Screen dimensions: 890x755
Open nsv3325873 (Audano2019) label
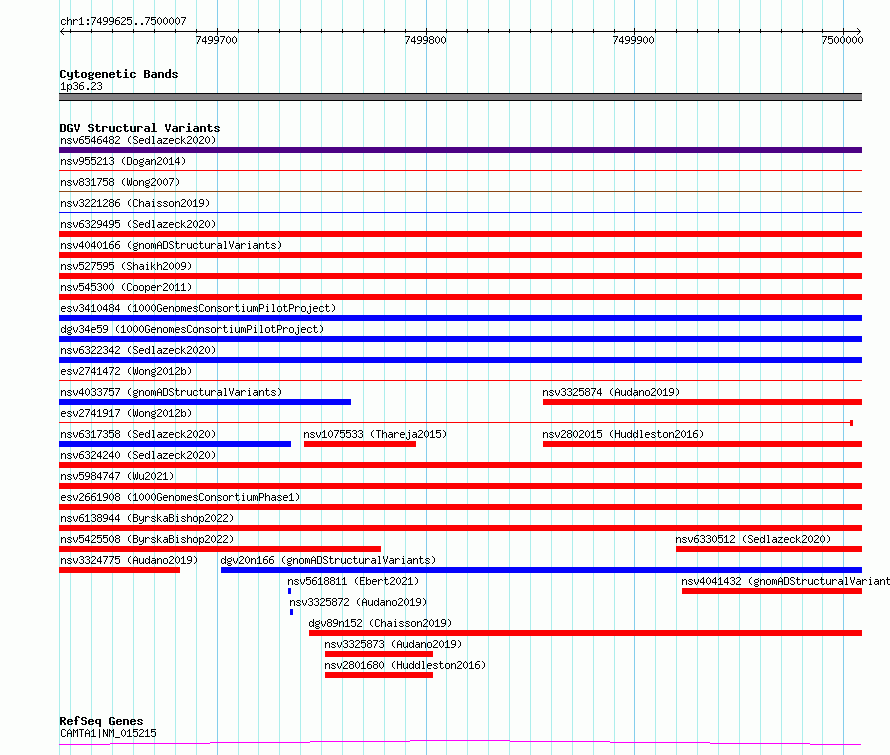[393, 644]
